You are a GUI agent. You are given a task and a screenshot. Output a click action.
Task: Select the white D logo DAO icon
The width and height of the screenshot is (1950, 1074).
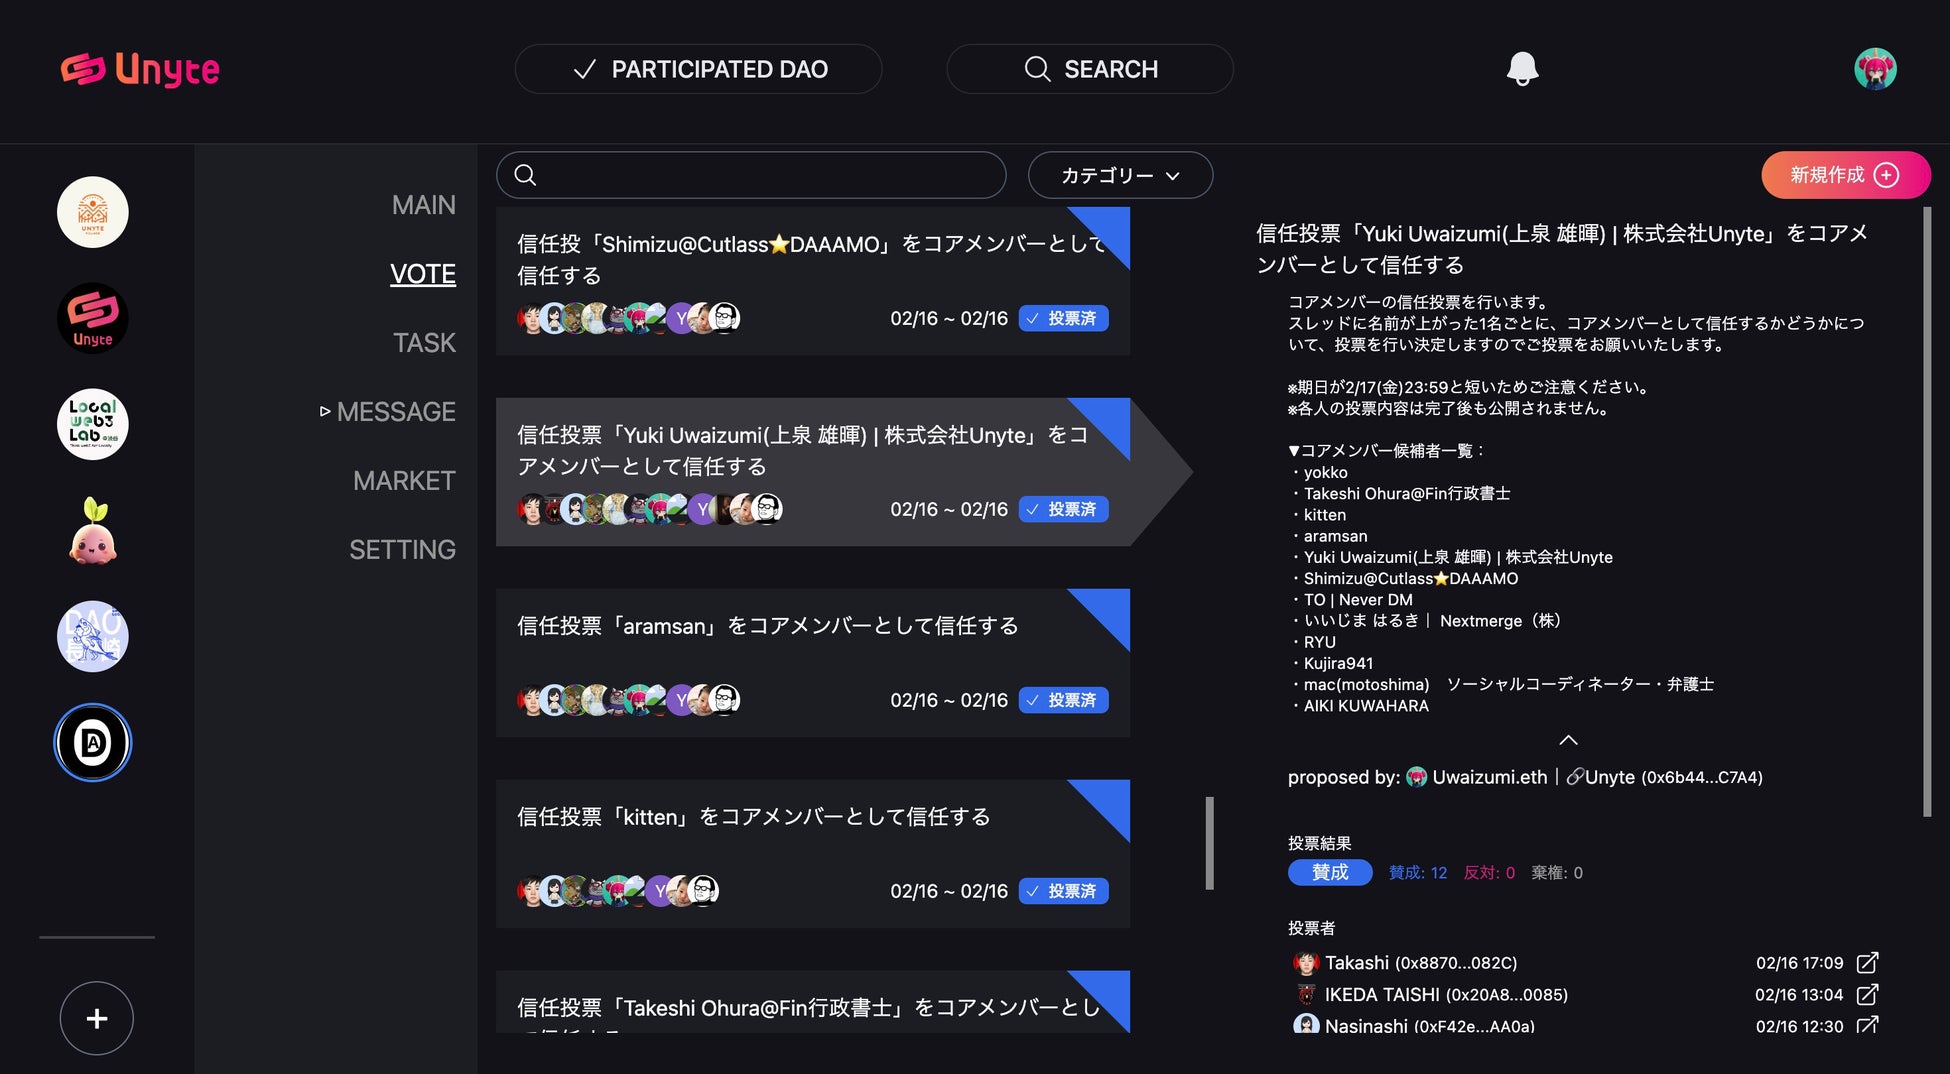click(x=93, y=742)
